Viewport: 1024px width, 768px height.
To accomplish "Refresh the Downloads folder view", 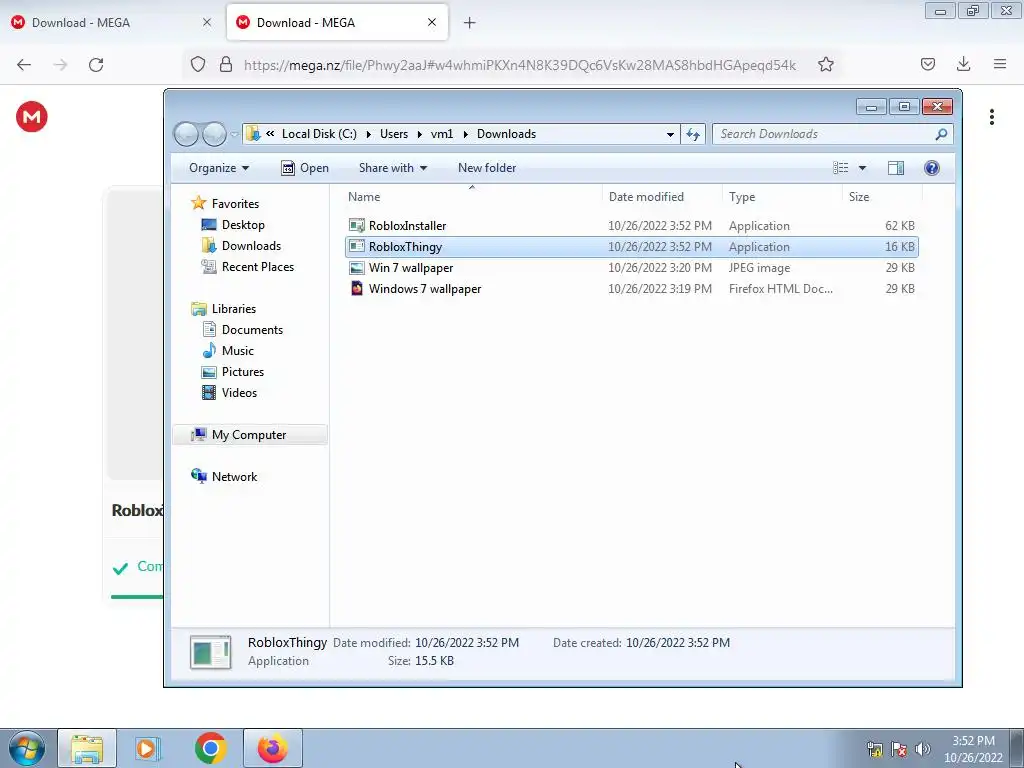I will point(693,134).
